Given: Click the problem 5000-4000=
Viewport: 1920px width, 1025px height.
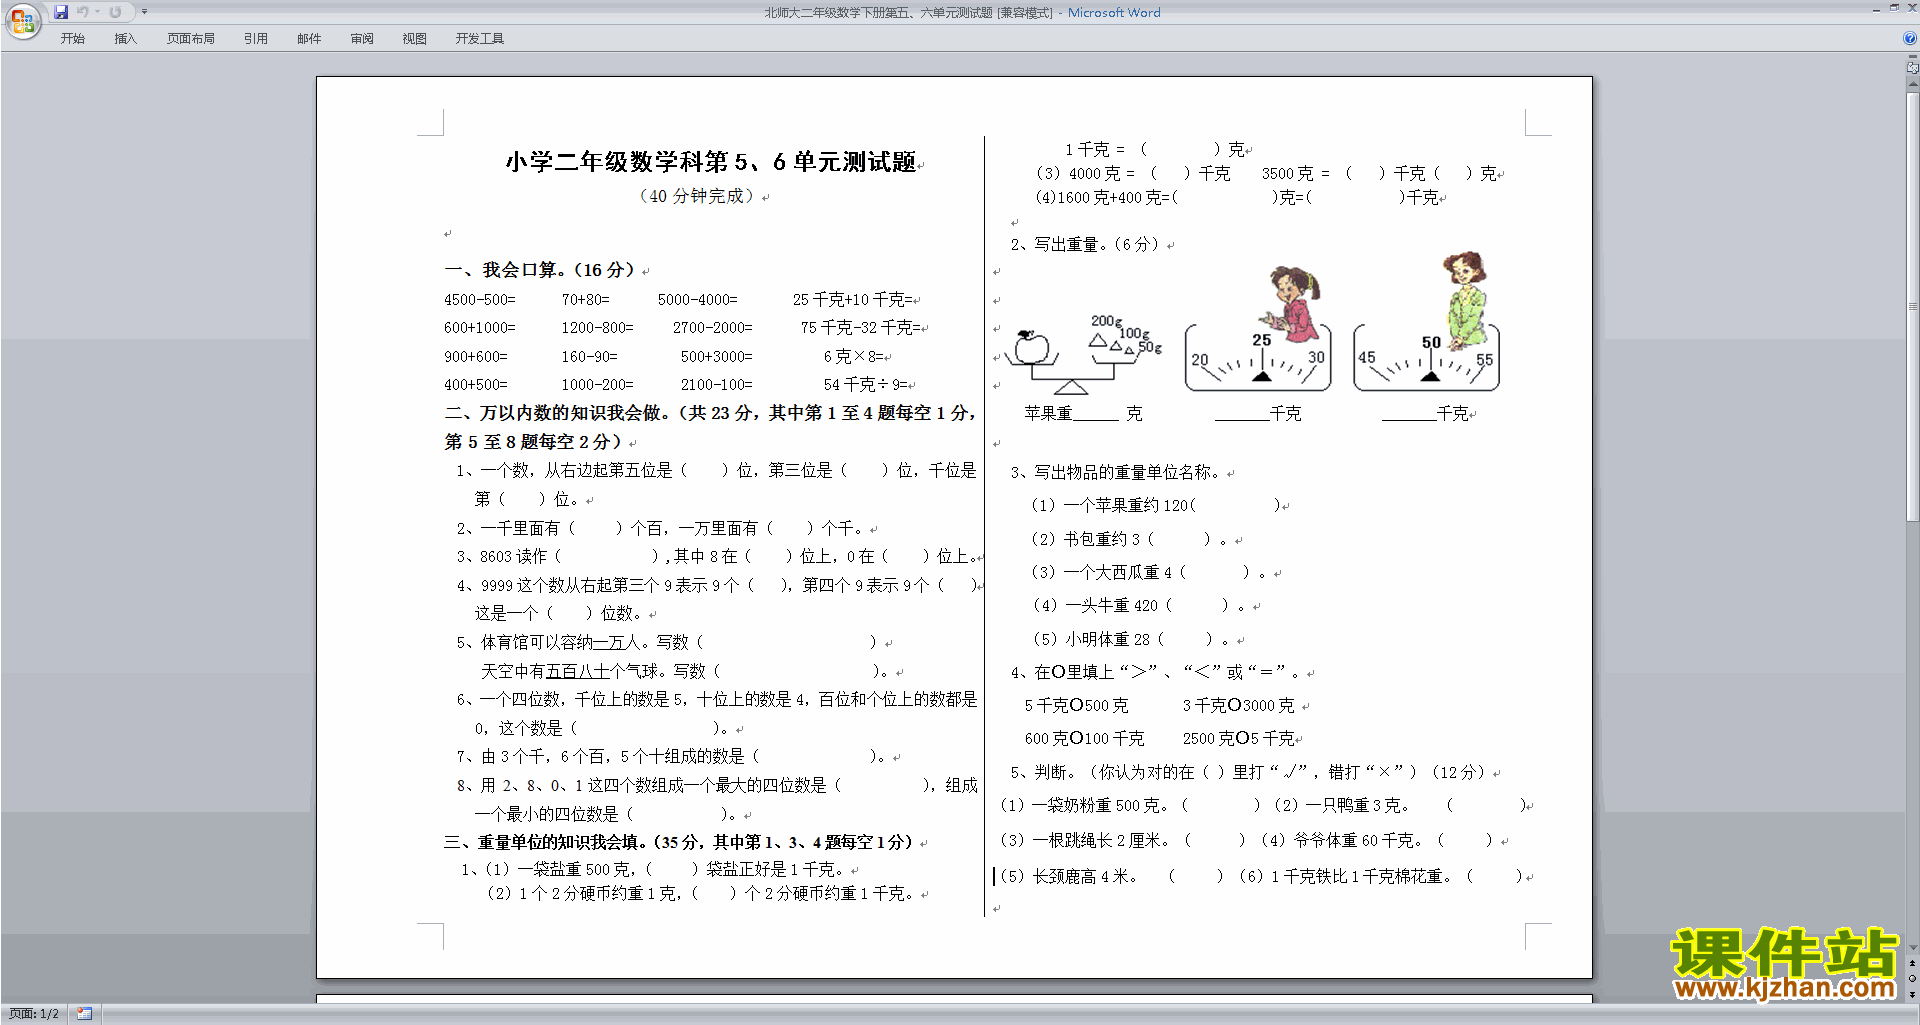Looking at the screenshot, I should click(698, 300).
